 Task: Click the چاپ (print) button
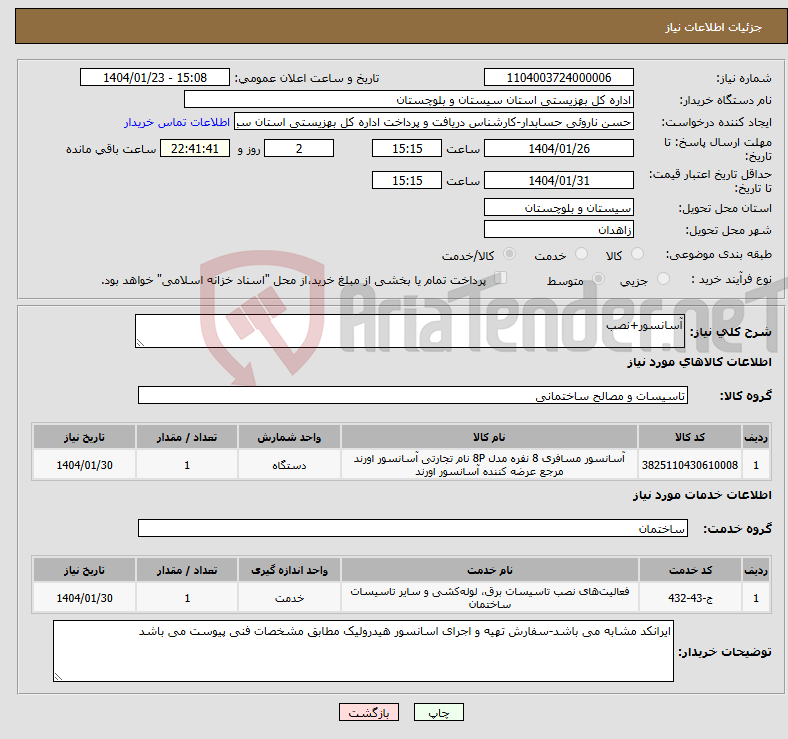(438, 712)
